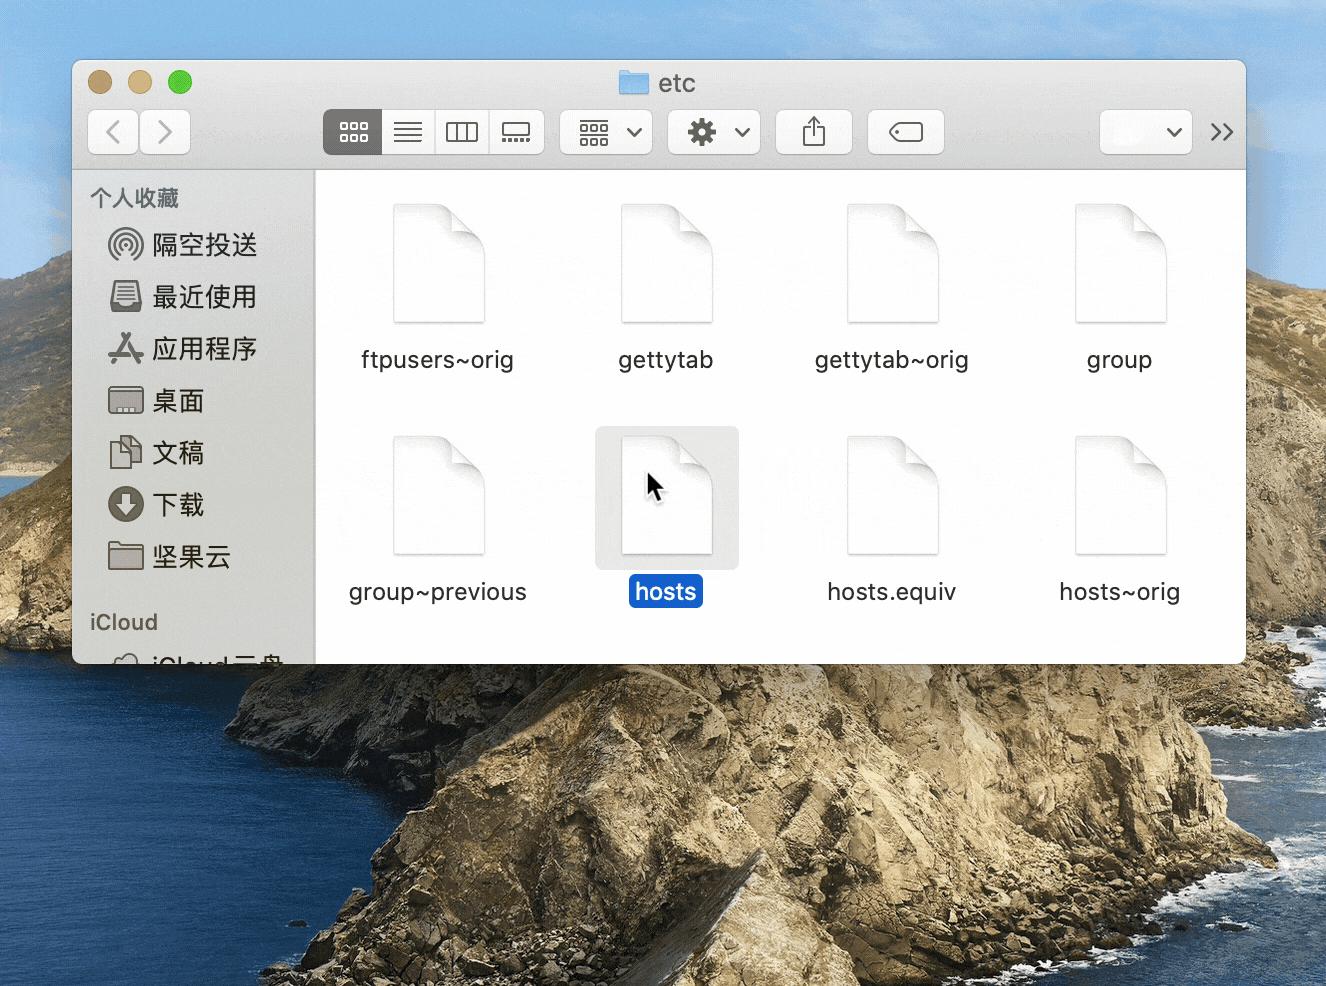Click the tags field in the toolbar

(905, 131)
